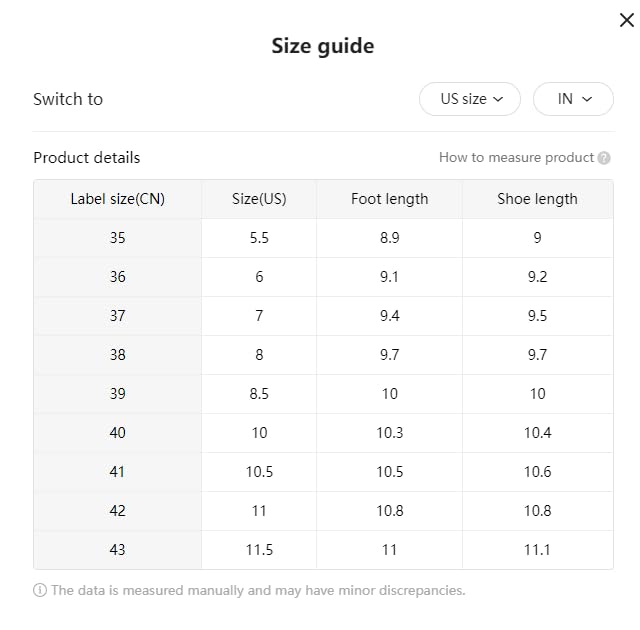This screenshot has height=630, width=640.
Task: Expand the IN unit dropdown
Action: tap(573, 99)
